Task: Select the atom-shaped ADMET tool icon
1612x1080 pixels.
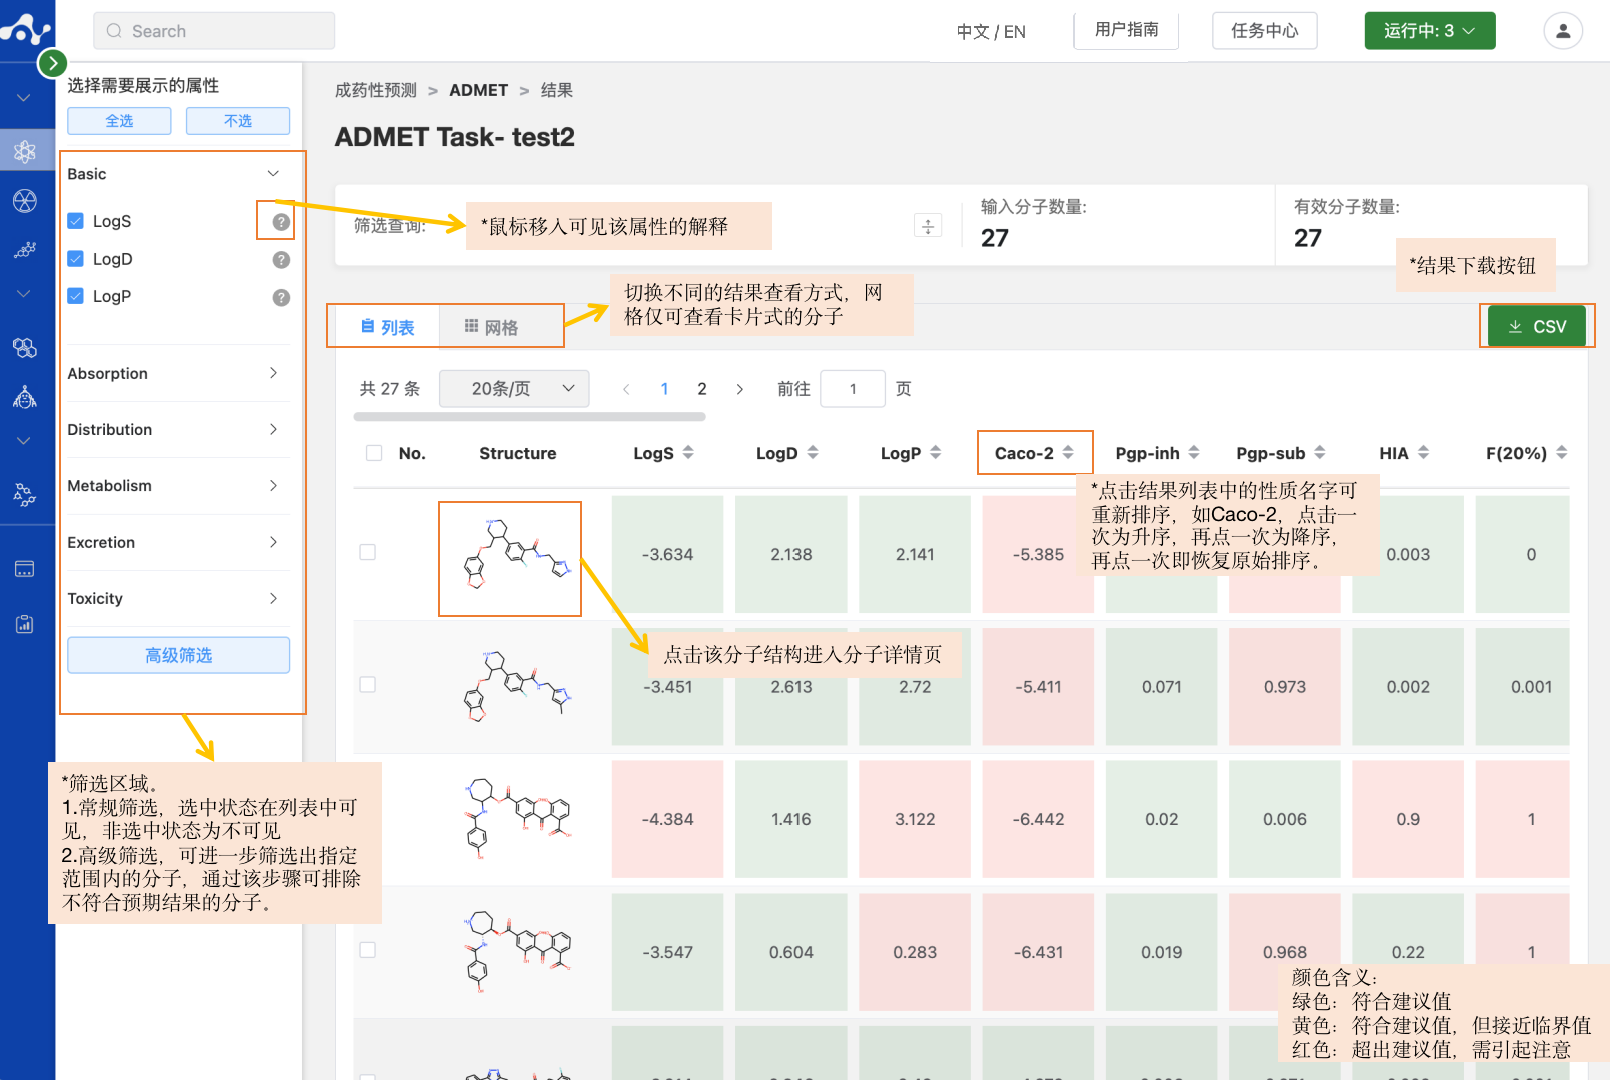Action: point(25,150)
